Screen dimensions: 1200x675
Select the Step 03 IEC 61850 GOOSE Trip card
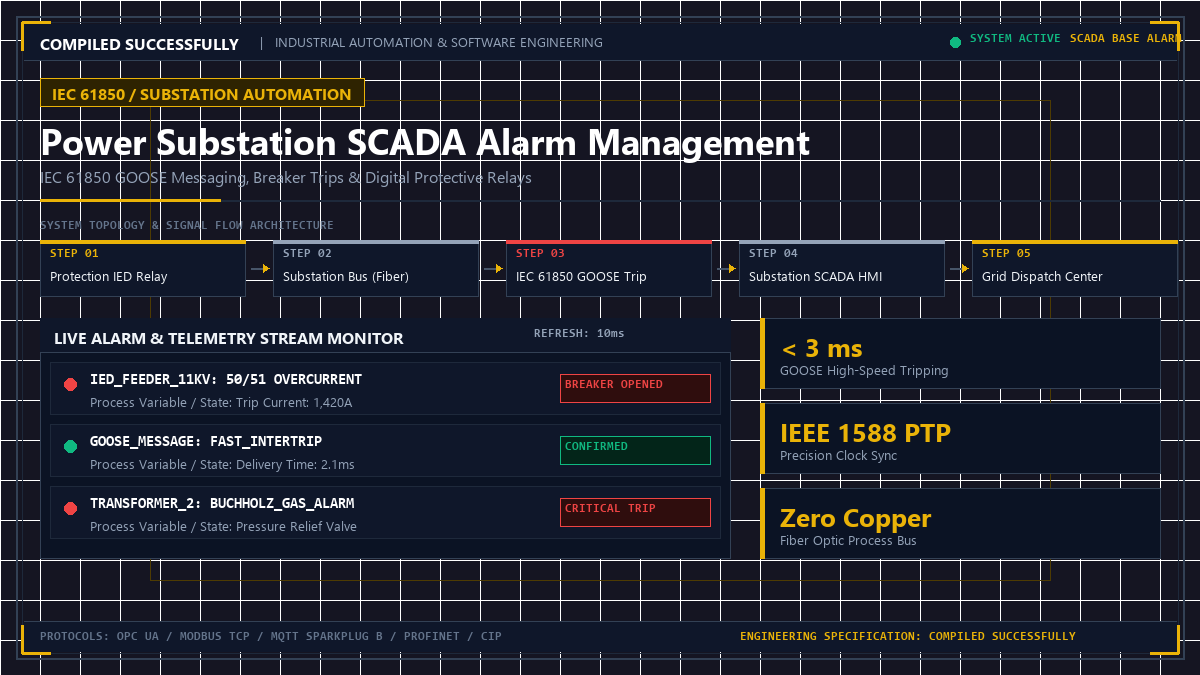[x=609, y=268]
